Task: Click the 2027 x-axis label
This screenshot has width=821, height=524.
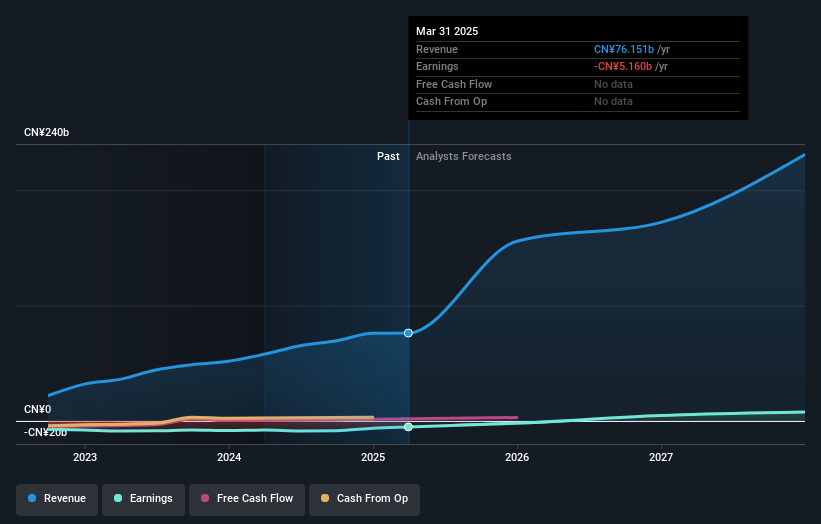Action: coord(661,457)
